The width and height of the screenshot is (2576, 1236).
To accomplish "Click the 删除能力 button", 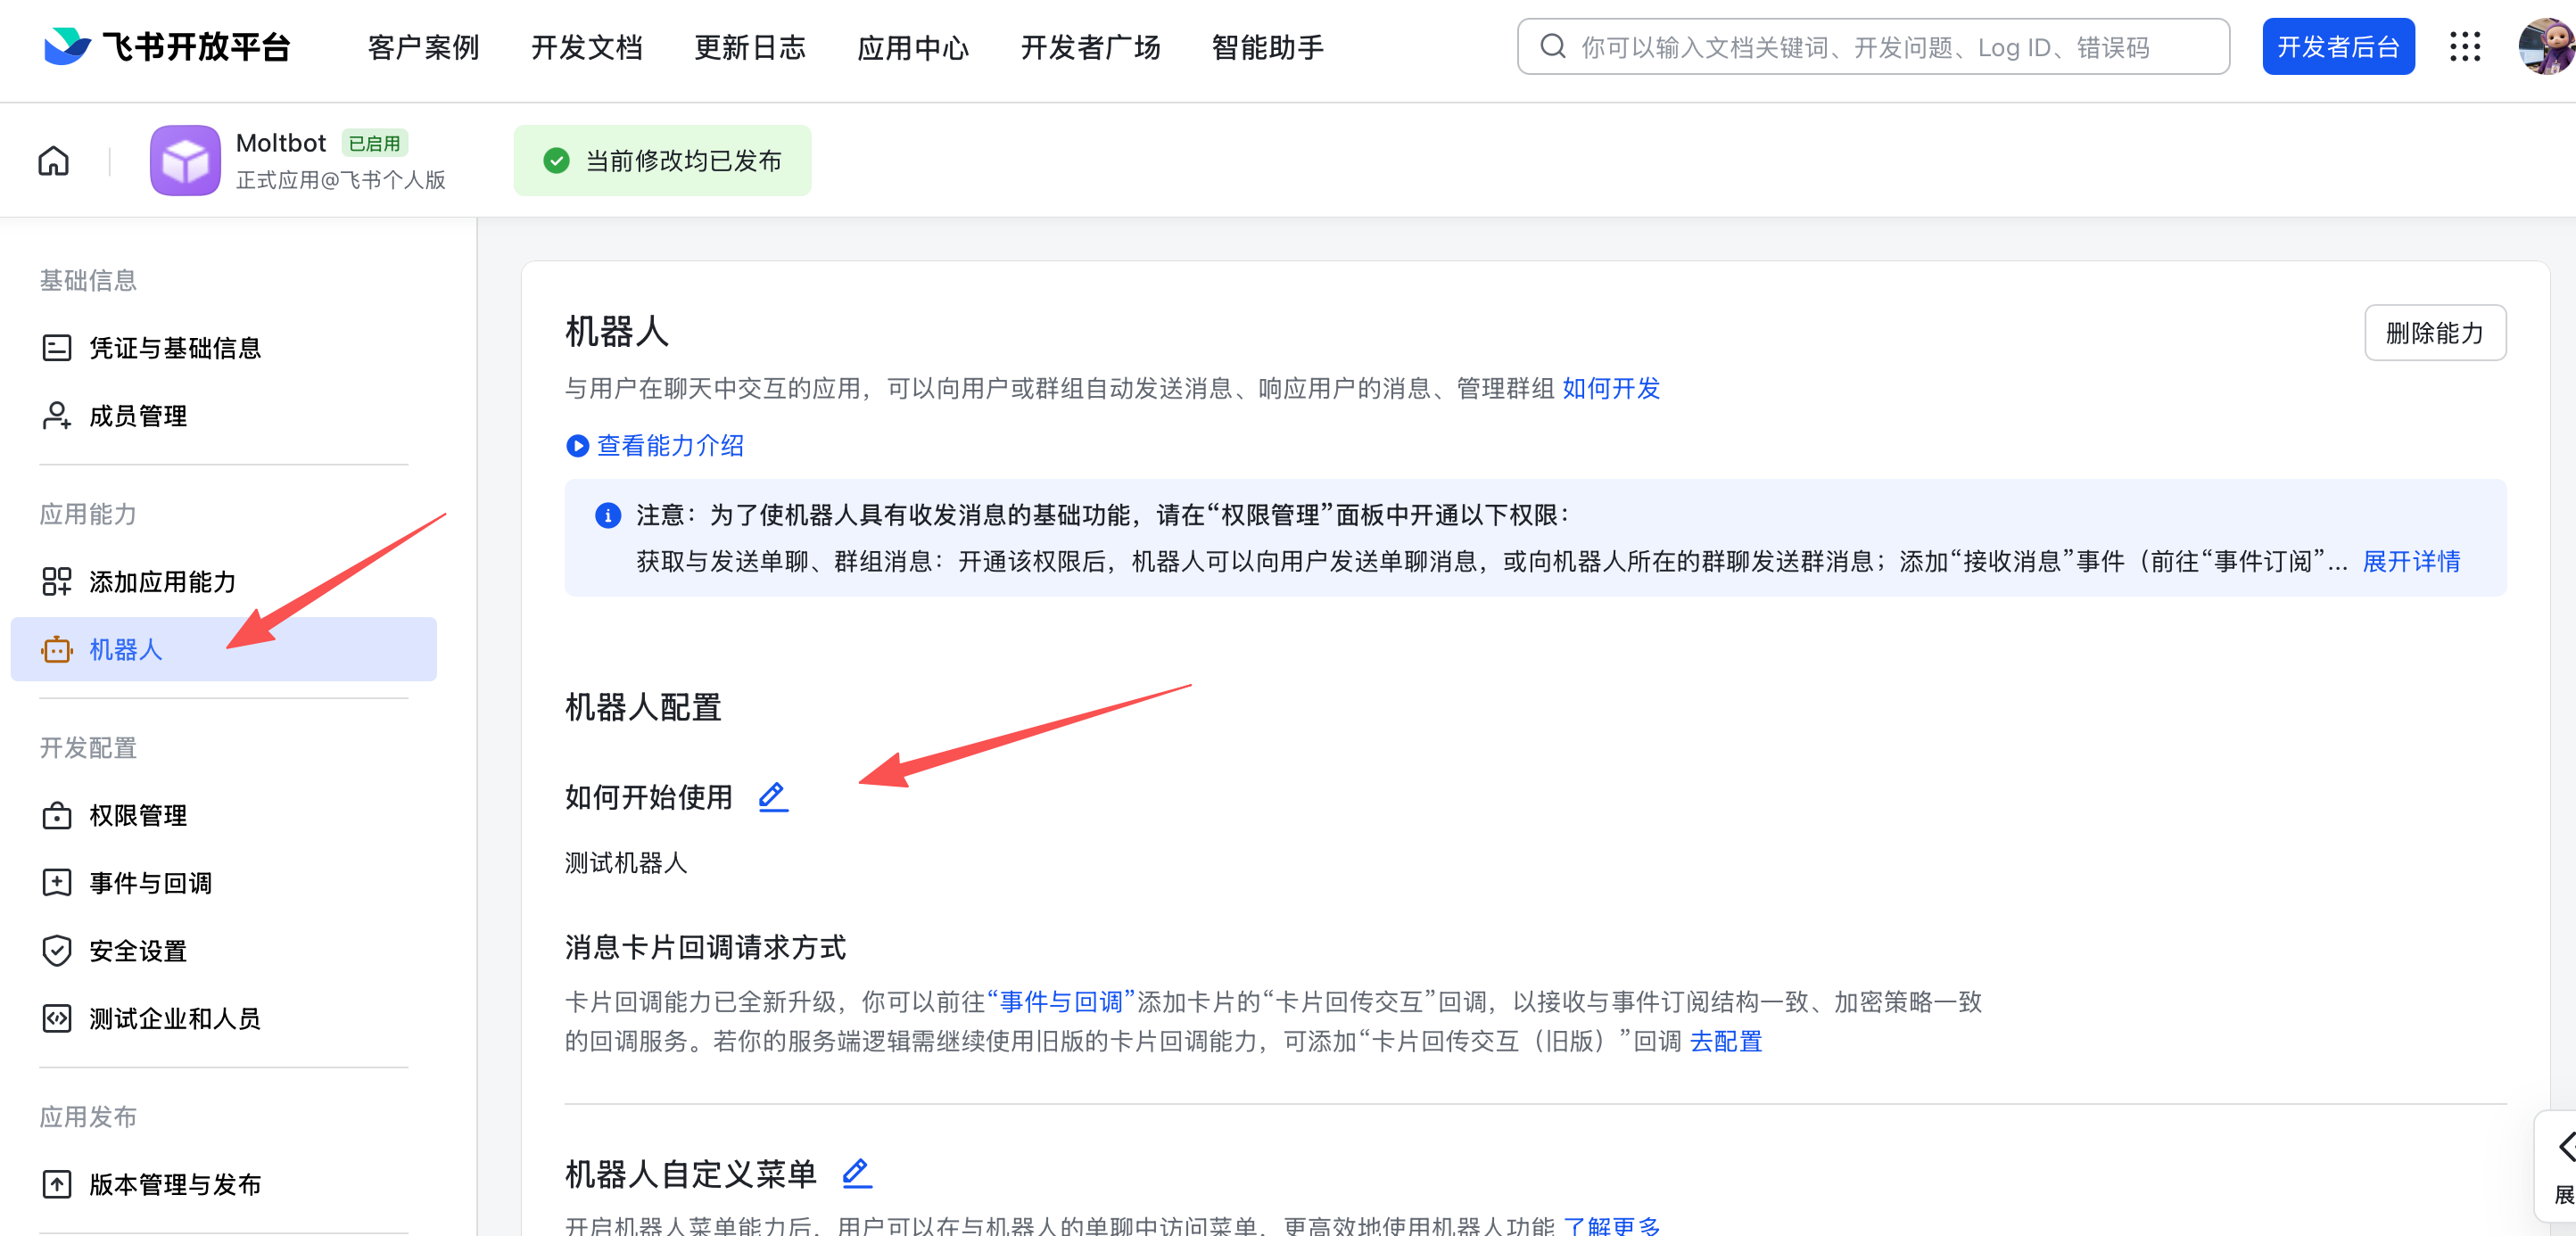I will pyautogui.click(x=2435, y=333).
